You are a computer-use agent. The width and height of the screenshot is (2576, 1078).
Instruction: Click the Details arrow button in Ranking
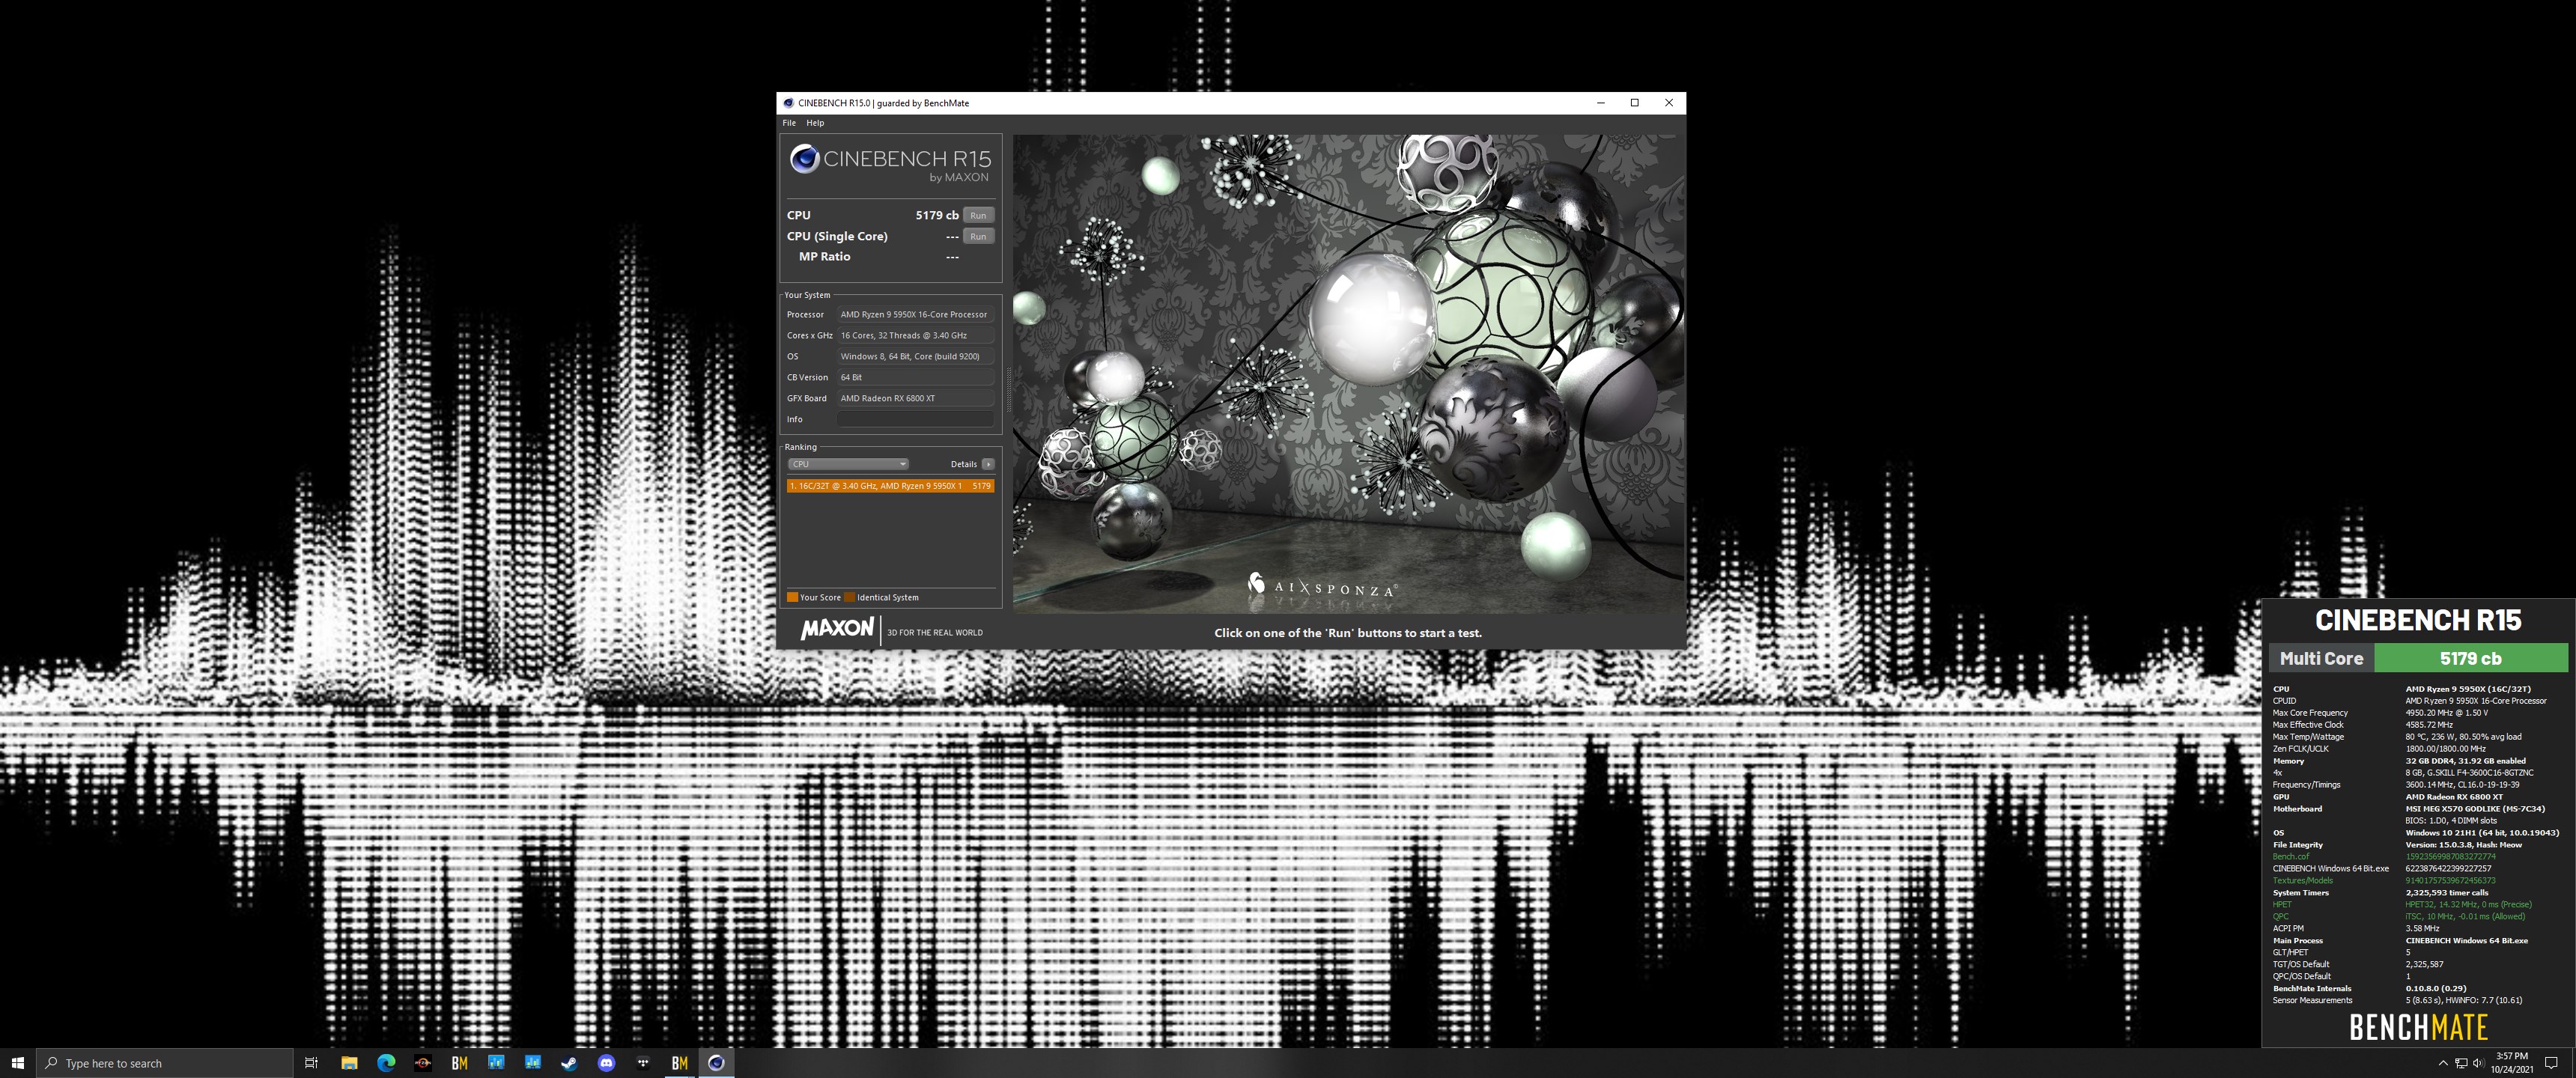[x=988, y=464]
